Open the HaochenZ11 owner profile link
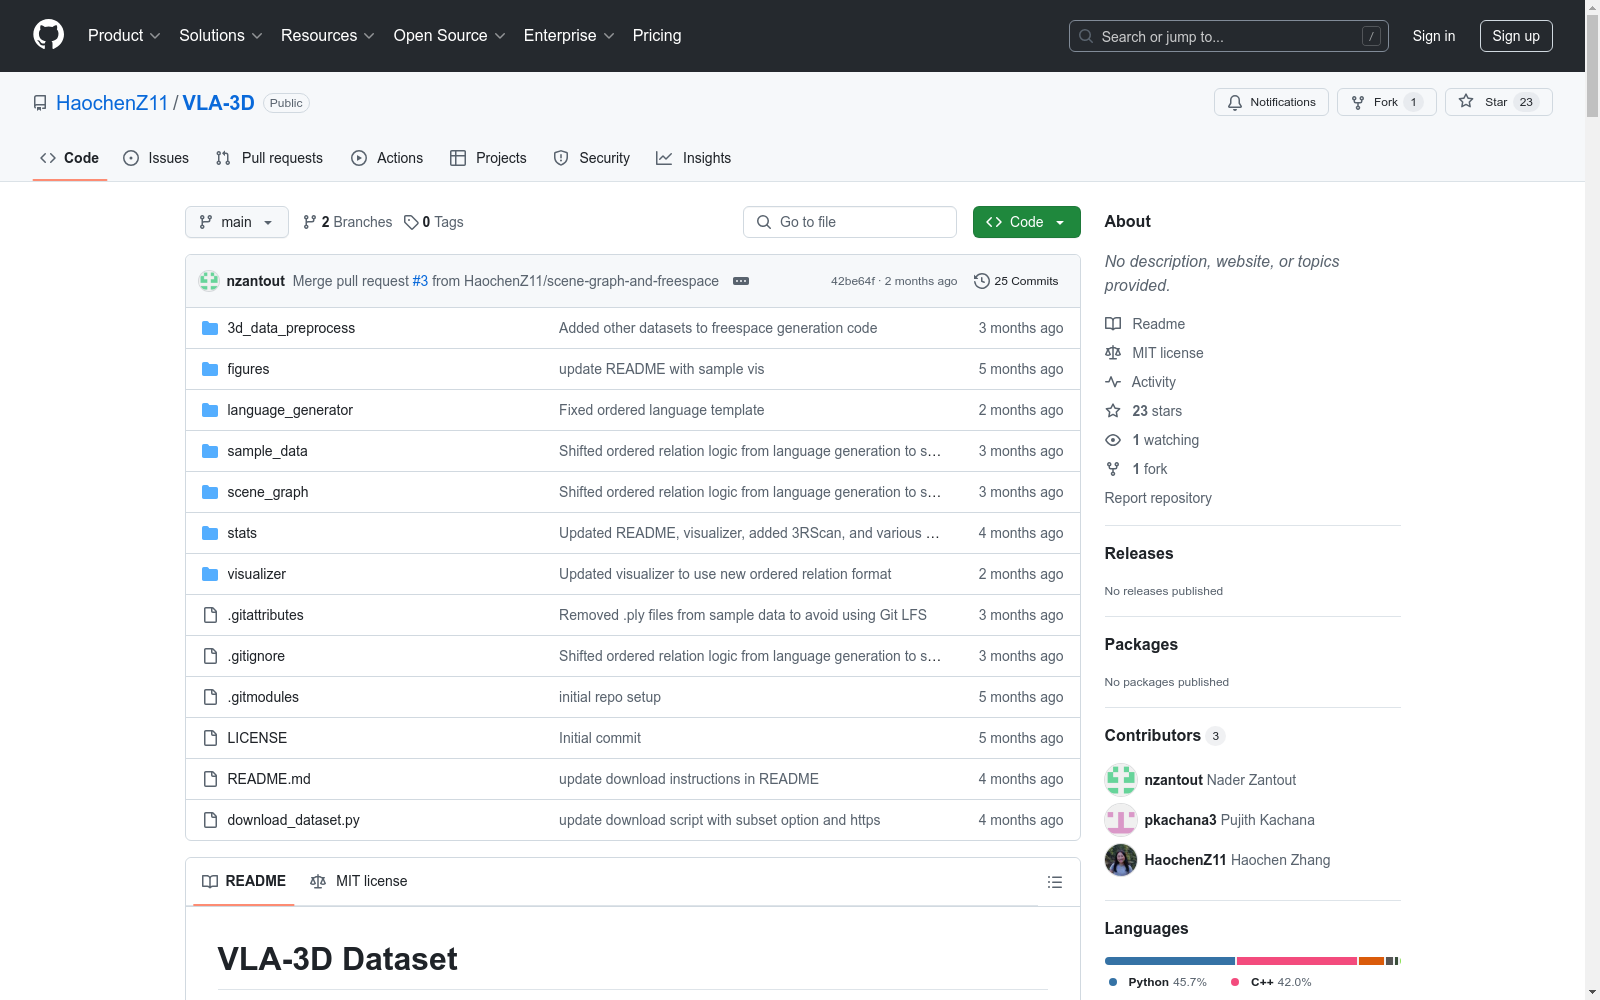Image resolution: width=1600 pixels, height=1000 pixels. pos(112,103)
